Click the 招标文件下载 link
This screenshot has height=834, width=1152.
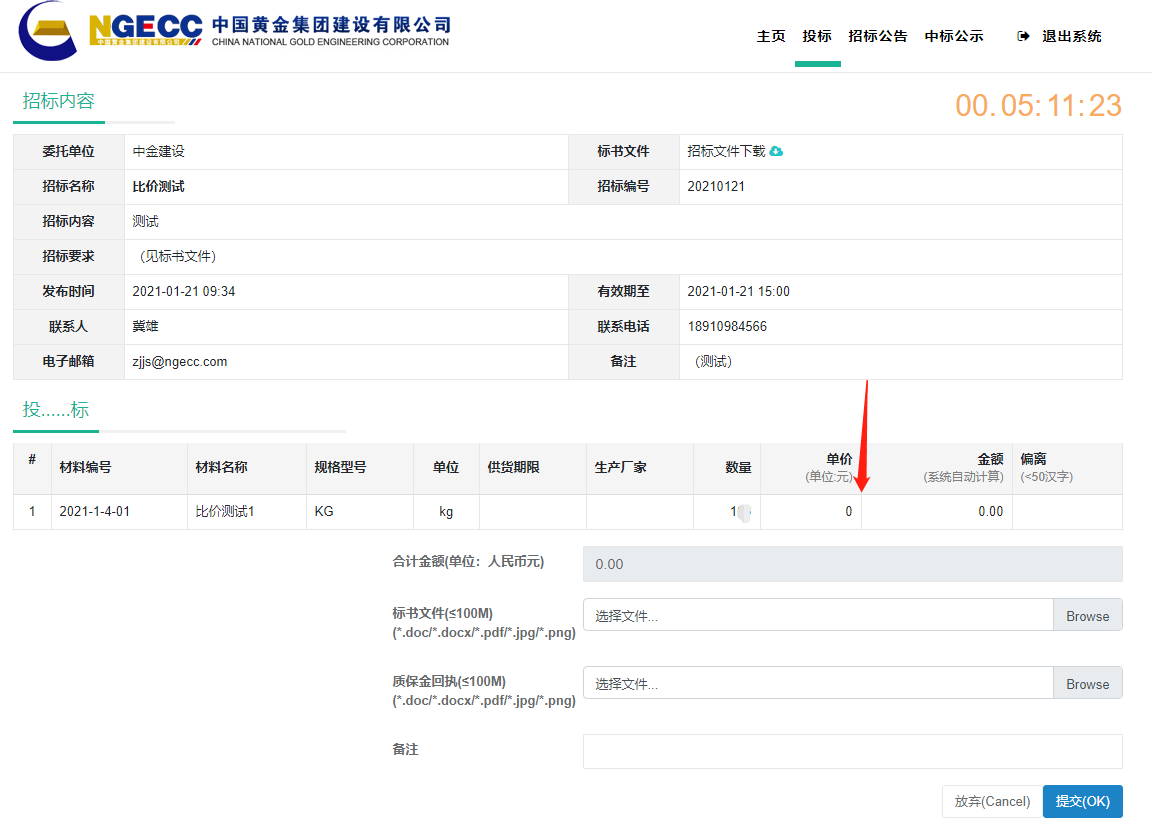pyautogui.click(x=726, y=152)
